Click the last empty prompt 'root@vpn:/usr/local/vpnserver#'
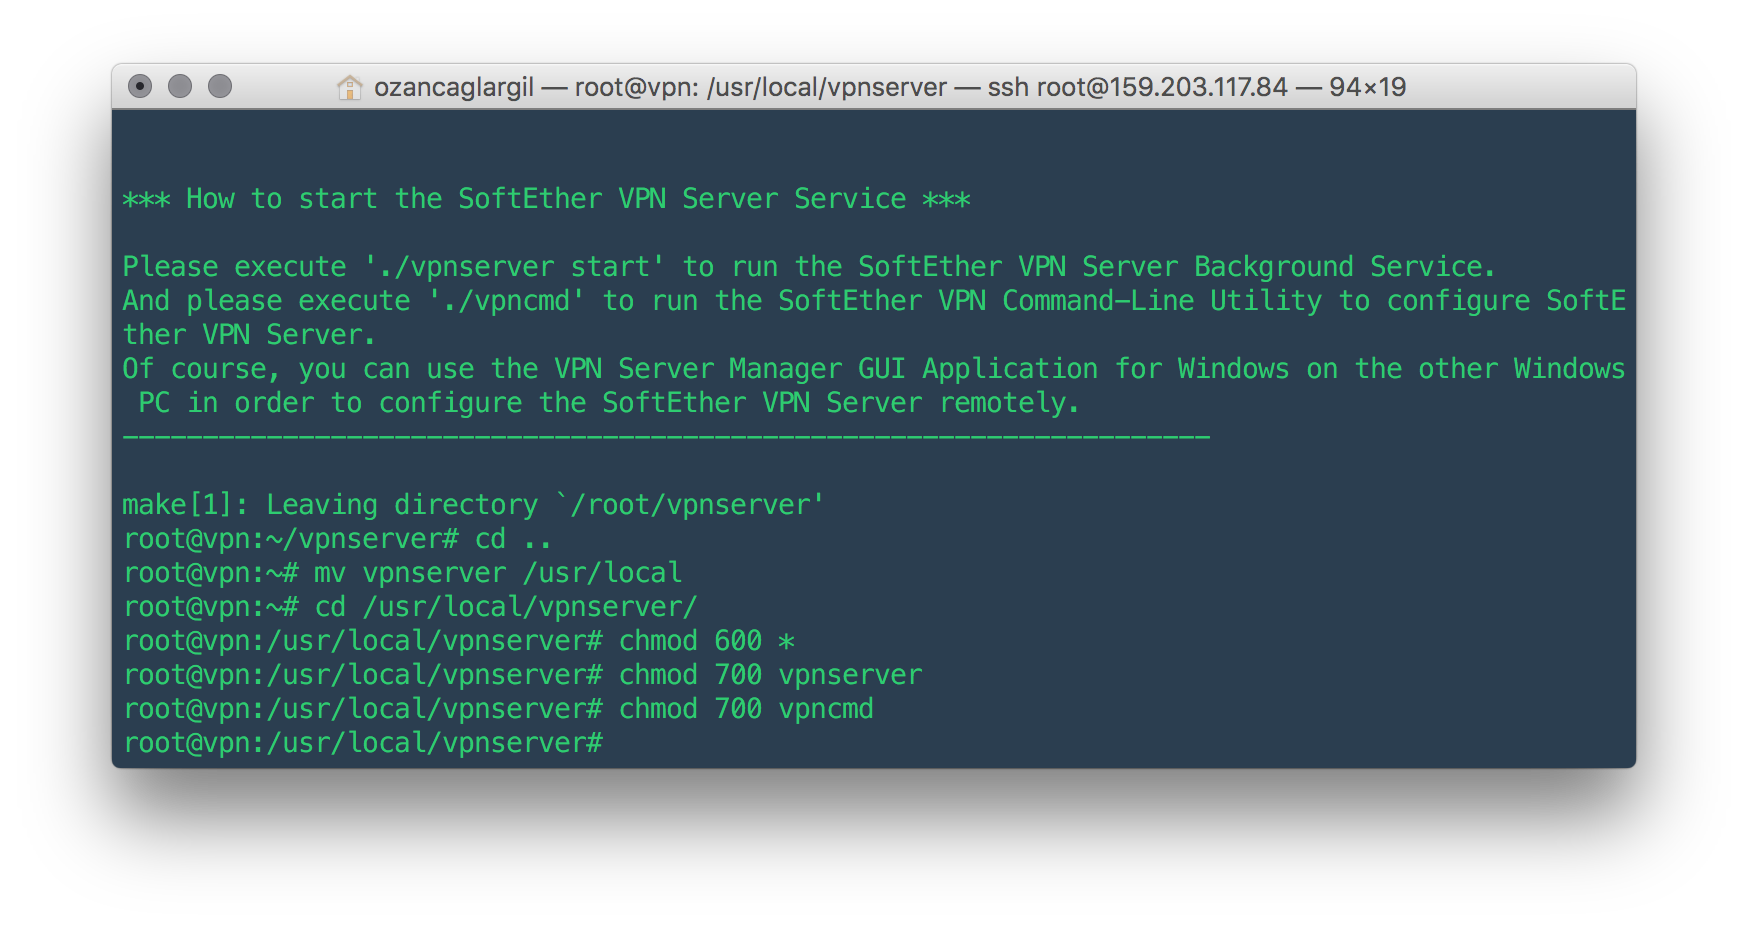Image resolution: width=1748 pixels, height=928 pixels. click(x=363, y=743)
